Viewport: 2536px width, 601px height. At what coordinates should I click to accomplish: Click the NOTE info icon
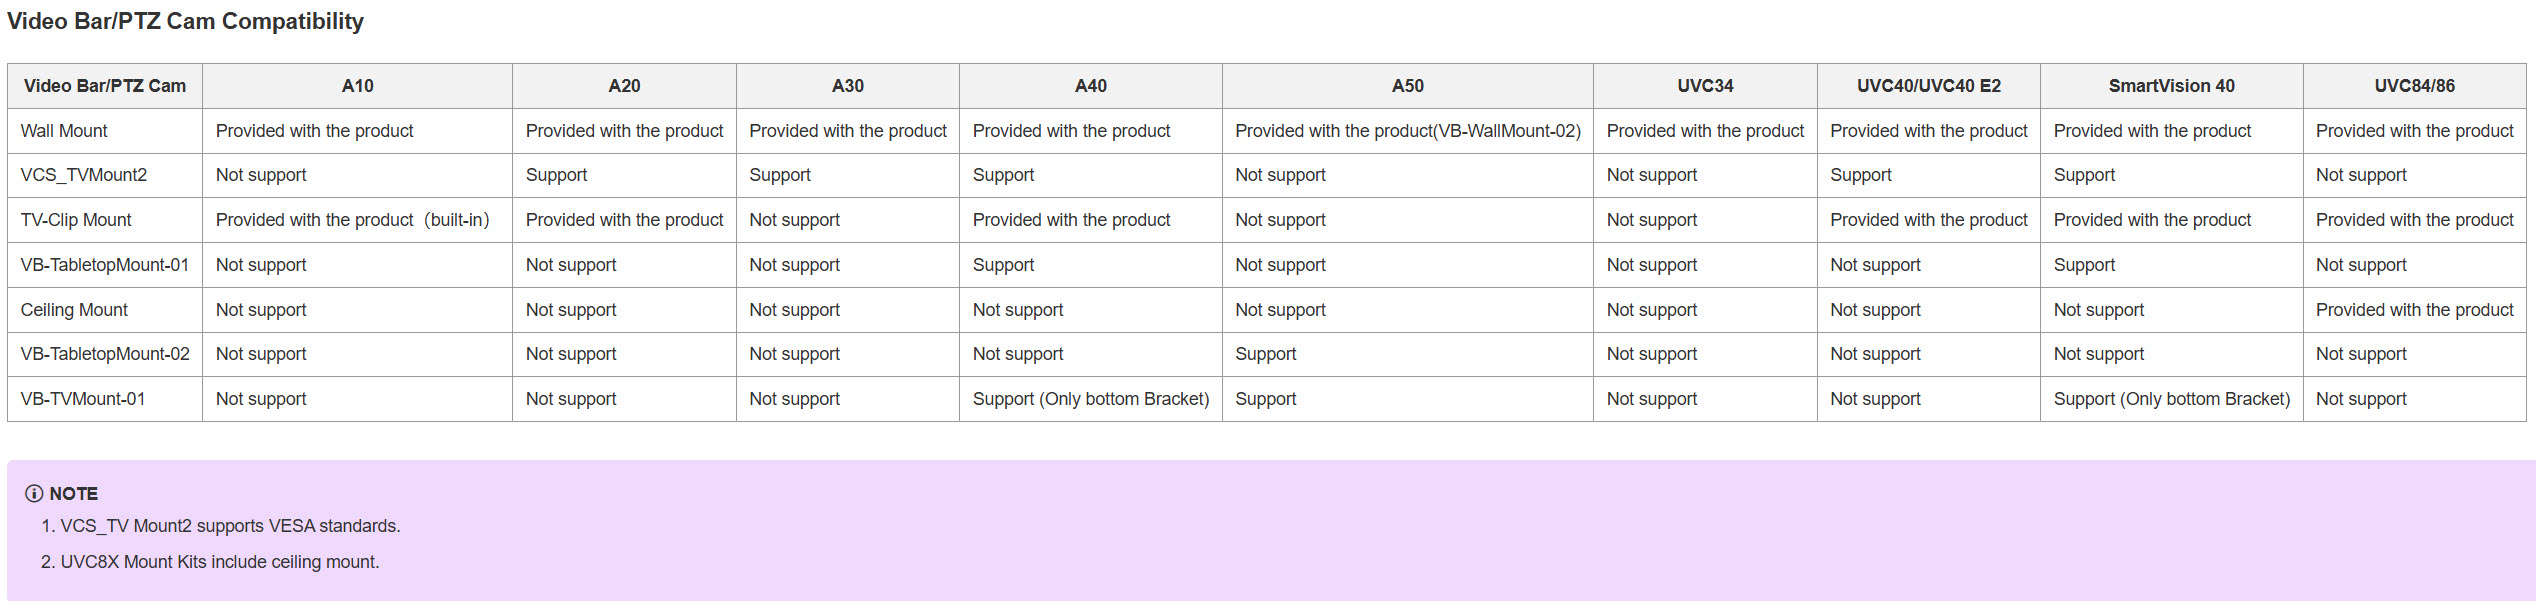pos(34,493)
